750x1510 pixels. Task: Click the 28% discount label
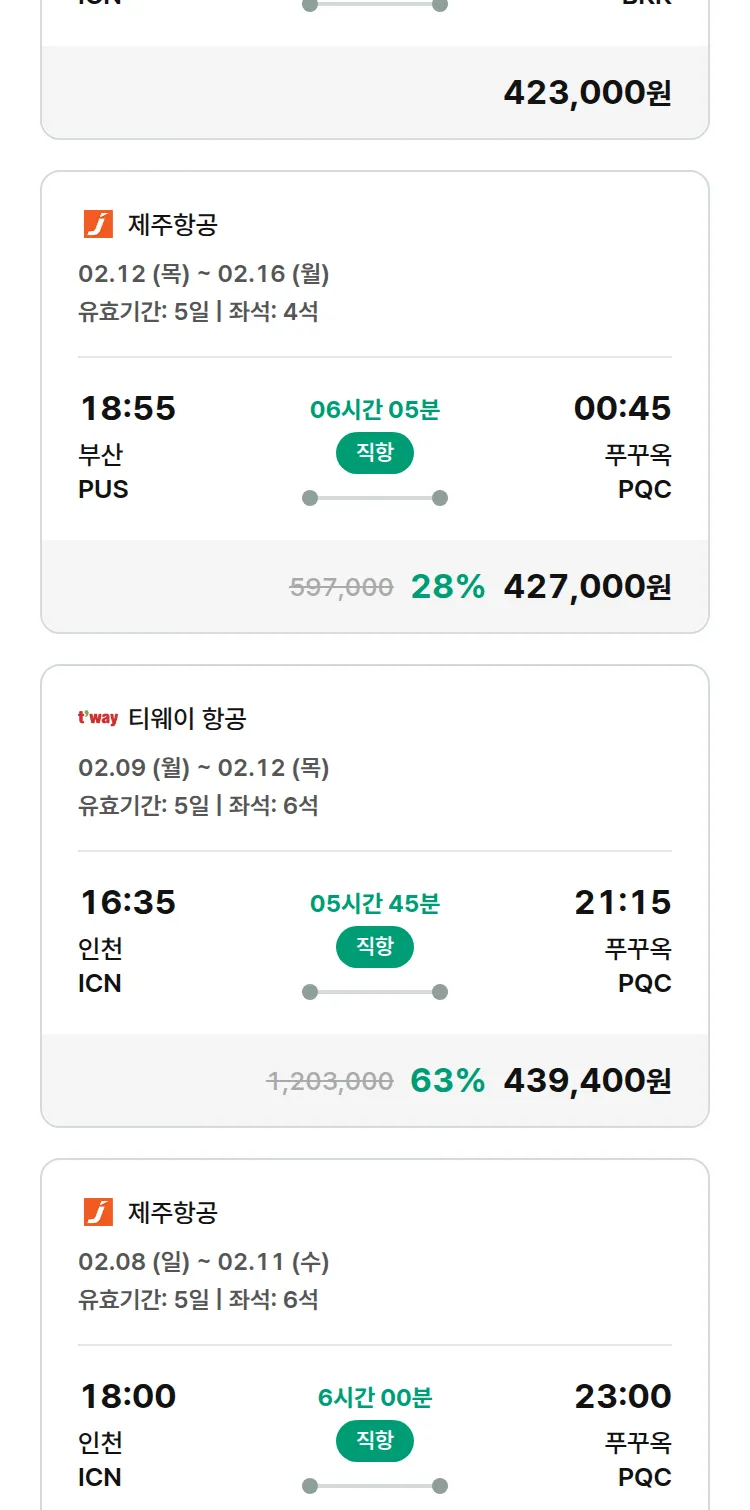point(448,587)
